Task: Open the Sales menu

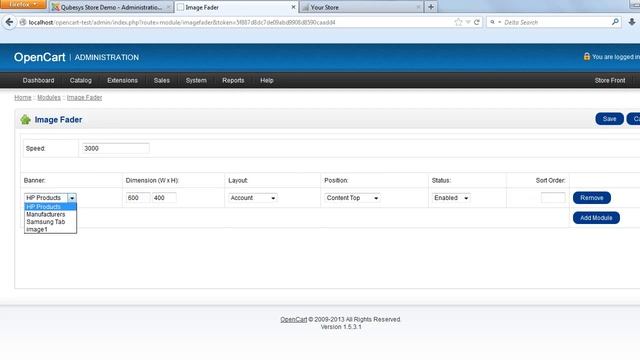Action: click(x=162, y=80)
